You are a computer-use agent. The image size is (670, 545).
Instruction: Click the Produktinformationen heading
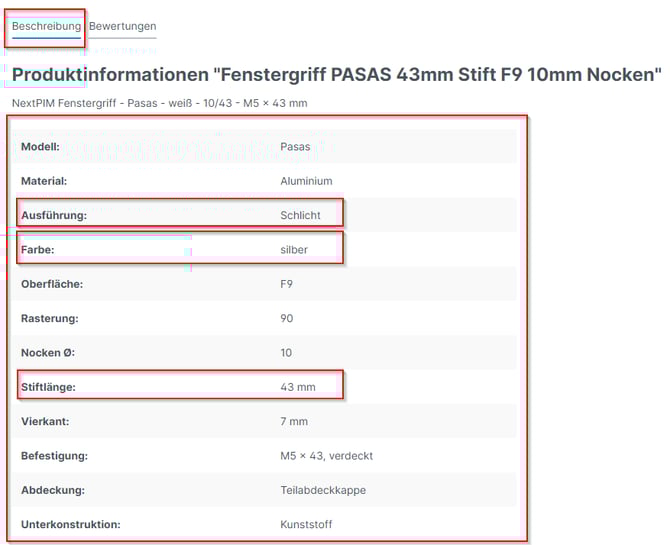pyautogui.click(x=336, y=75)
